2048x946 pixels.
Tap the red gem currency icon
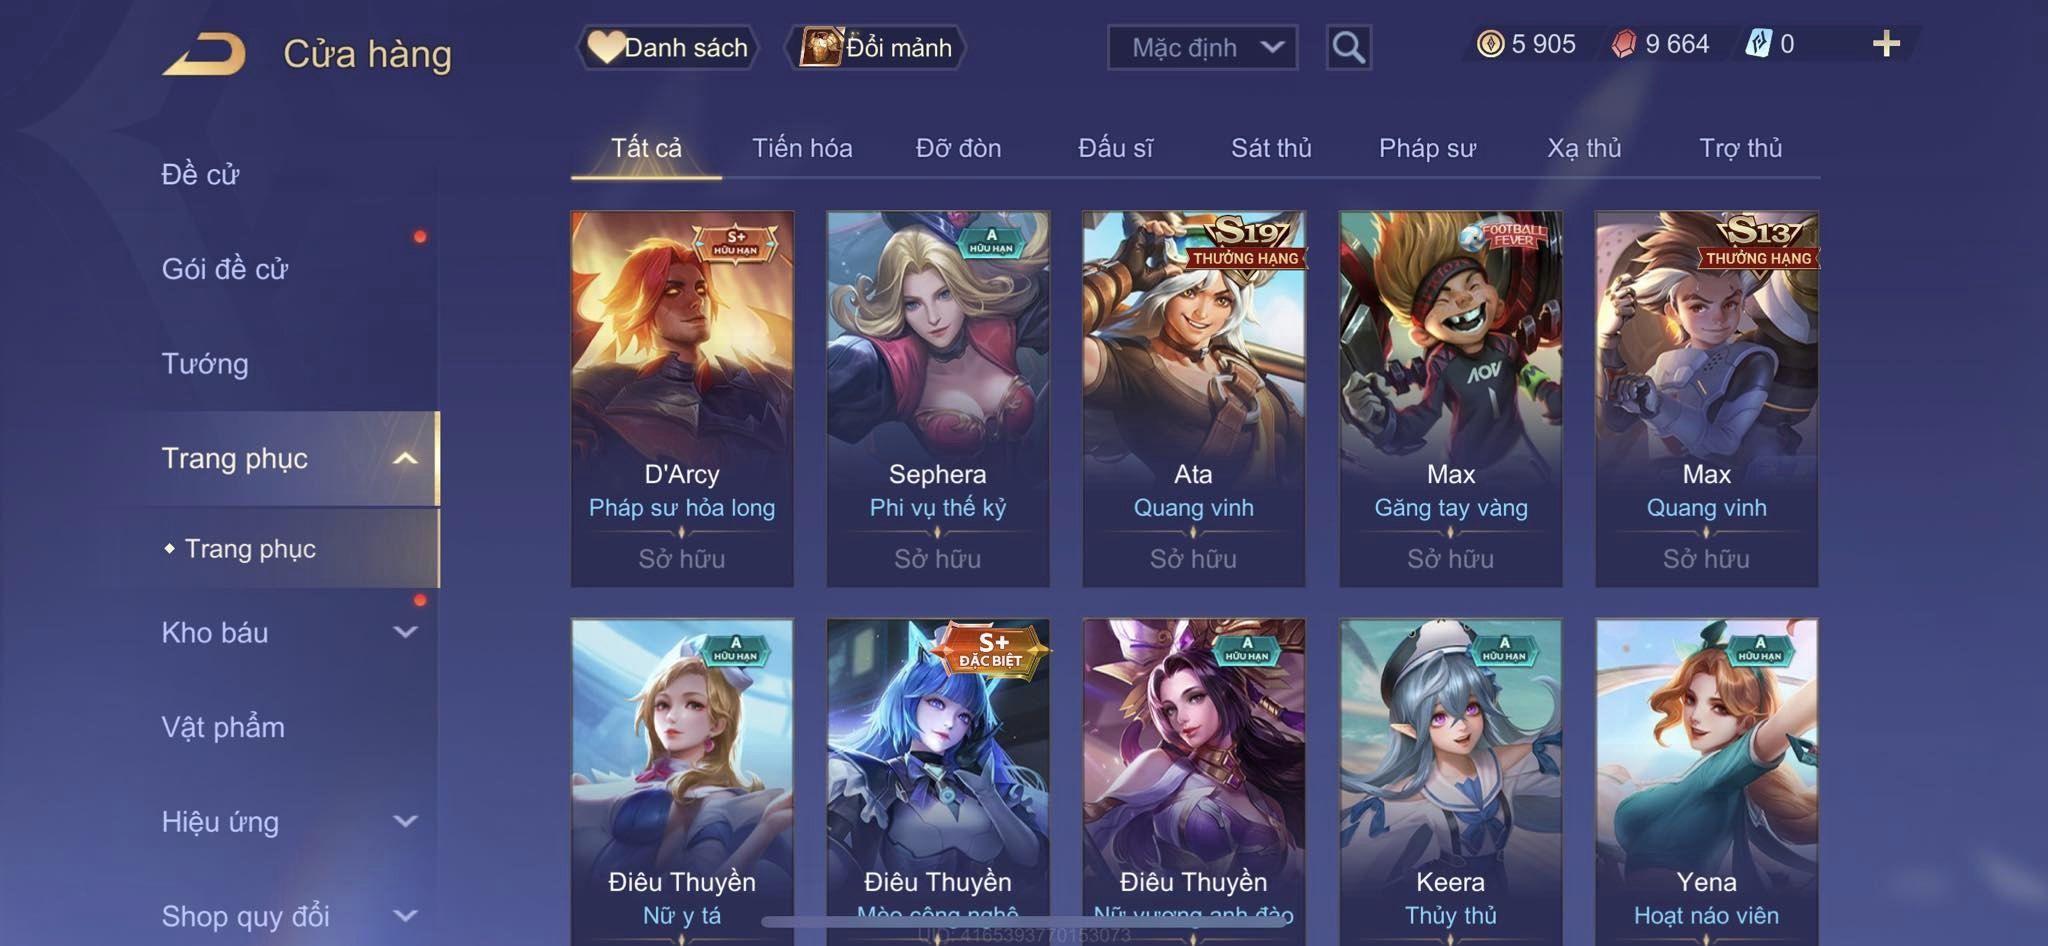coord(1624,44)
